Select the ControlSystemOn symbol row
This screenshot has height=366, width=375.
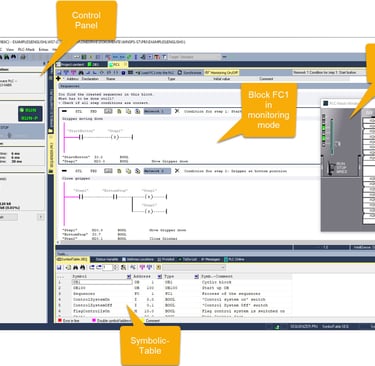(x=173, y=299)
